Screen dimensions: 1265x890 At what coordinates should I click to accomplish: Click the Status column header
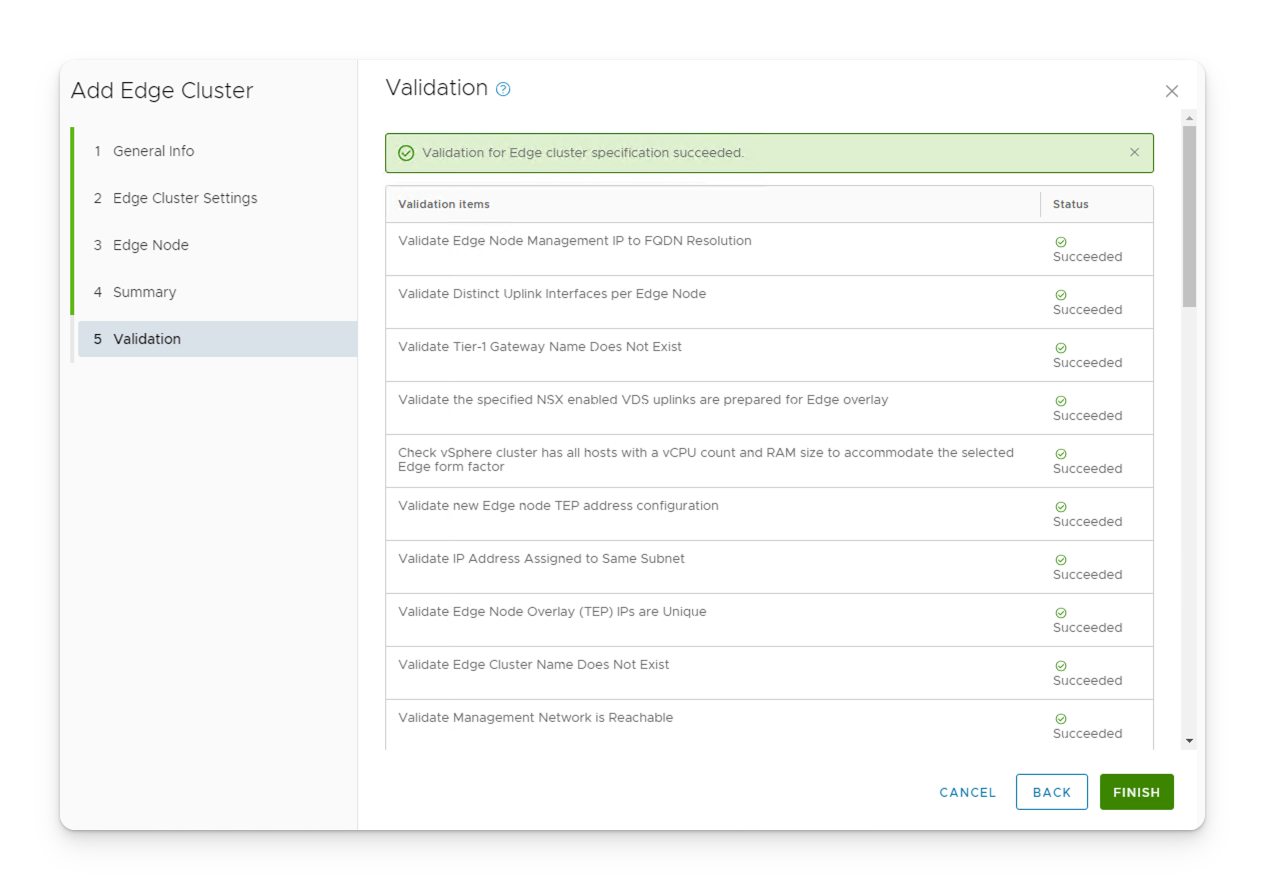pyautogui.click(x=1070, y=204)
